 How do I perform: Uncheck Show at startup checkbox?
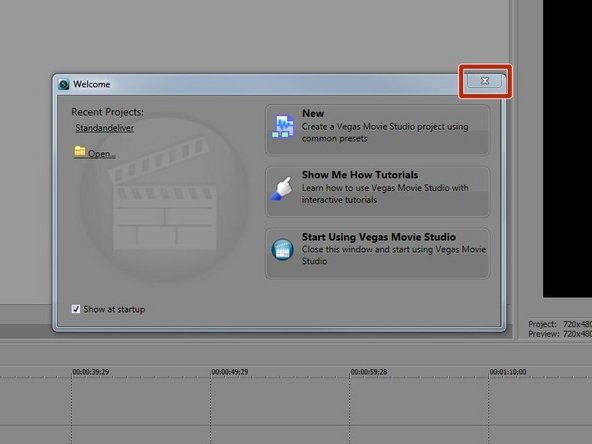click(x=76, y=309)
